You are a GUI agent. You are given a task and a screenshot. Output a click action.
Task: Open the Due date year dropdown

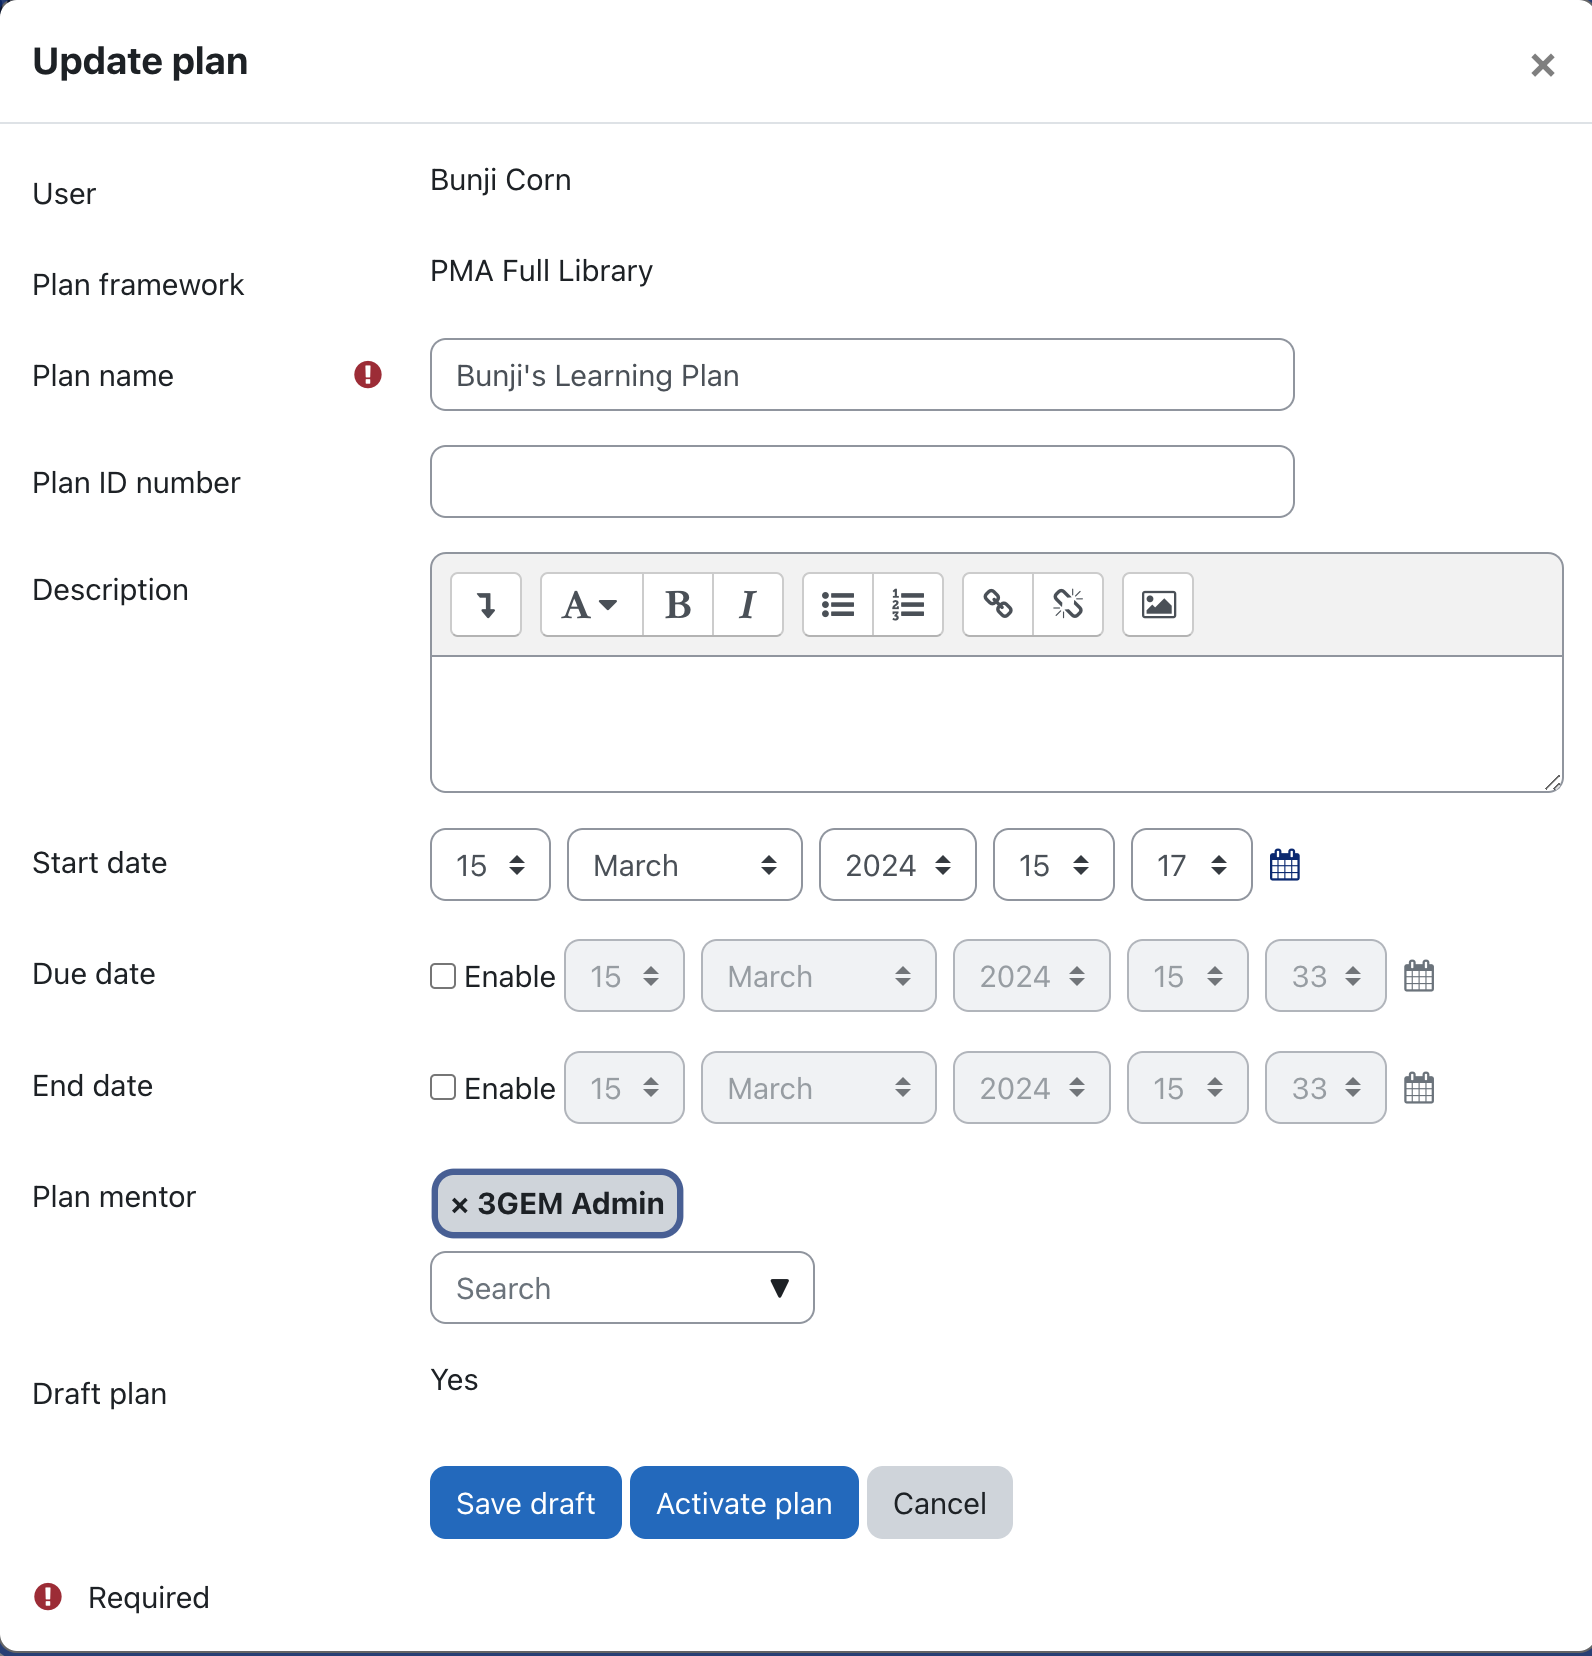(x=1032, y=976)
